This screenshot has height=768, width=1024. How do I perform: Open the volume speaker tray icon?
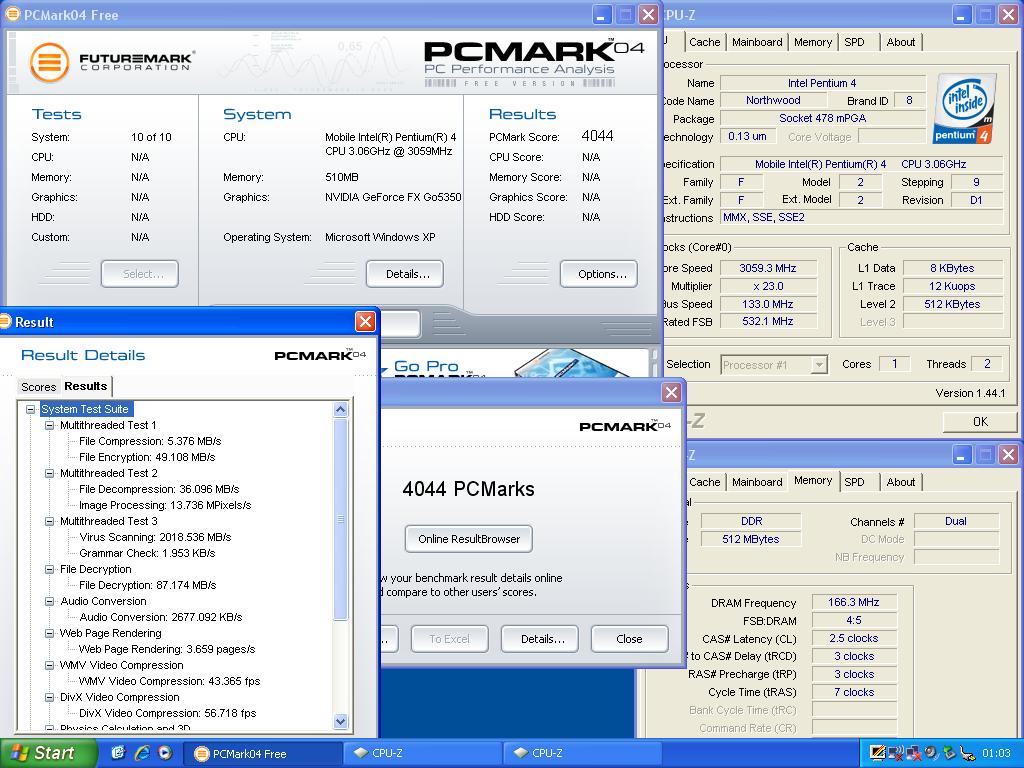click(x=932, y=754)
